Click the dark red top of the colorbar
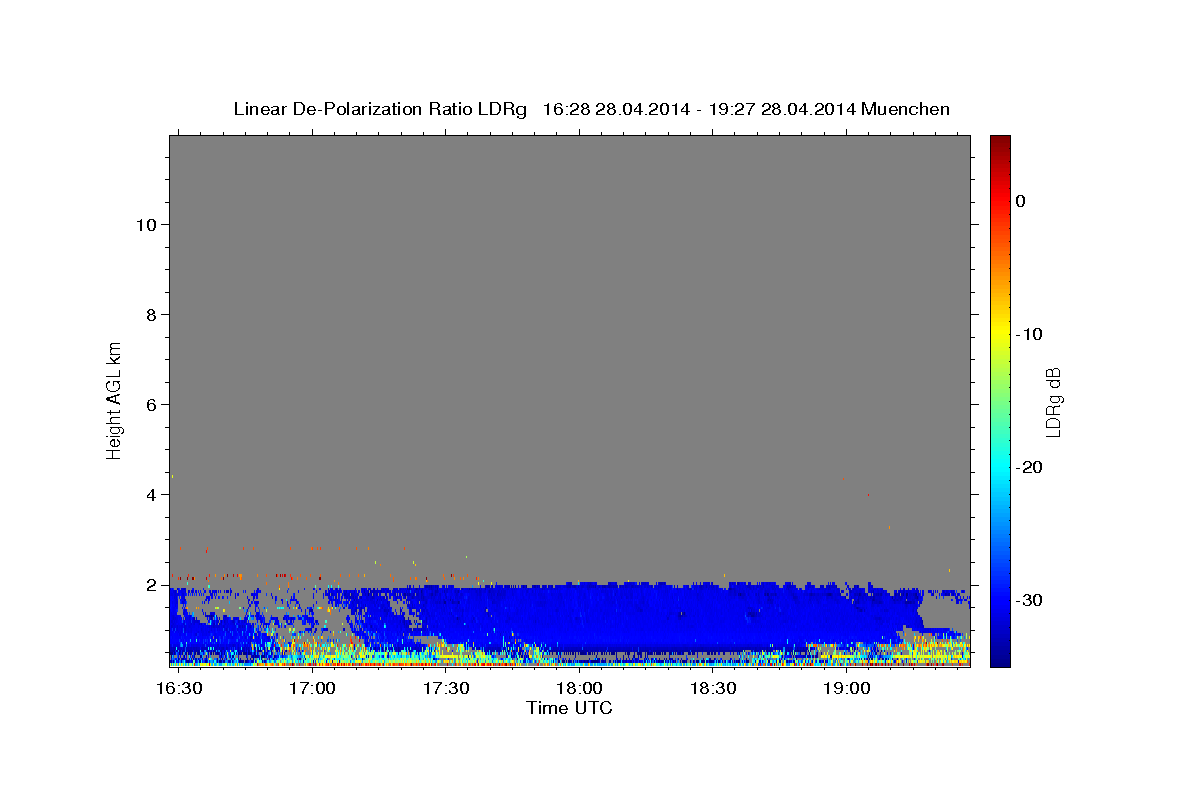 click(x=1000, y=143)
